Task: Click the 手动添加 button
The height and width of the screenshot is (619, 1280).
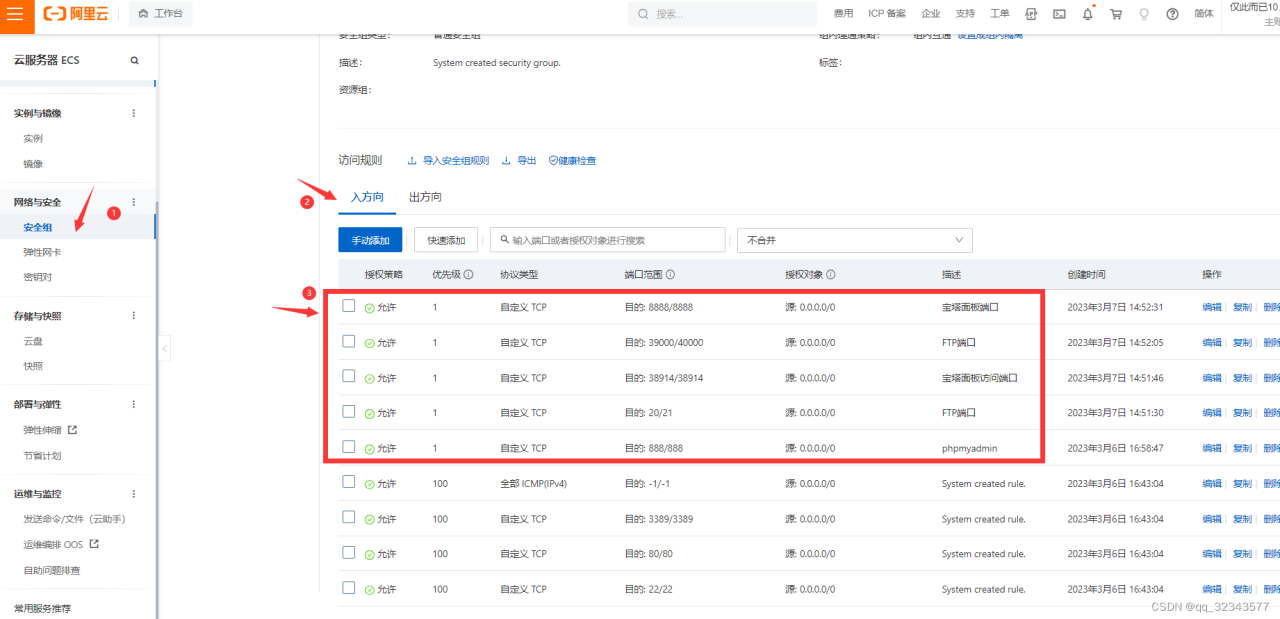Action: click(370, 240)
